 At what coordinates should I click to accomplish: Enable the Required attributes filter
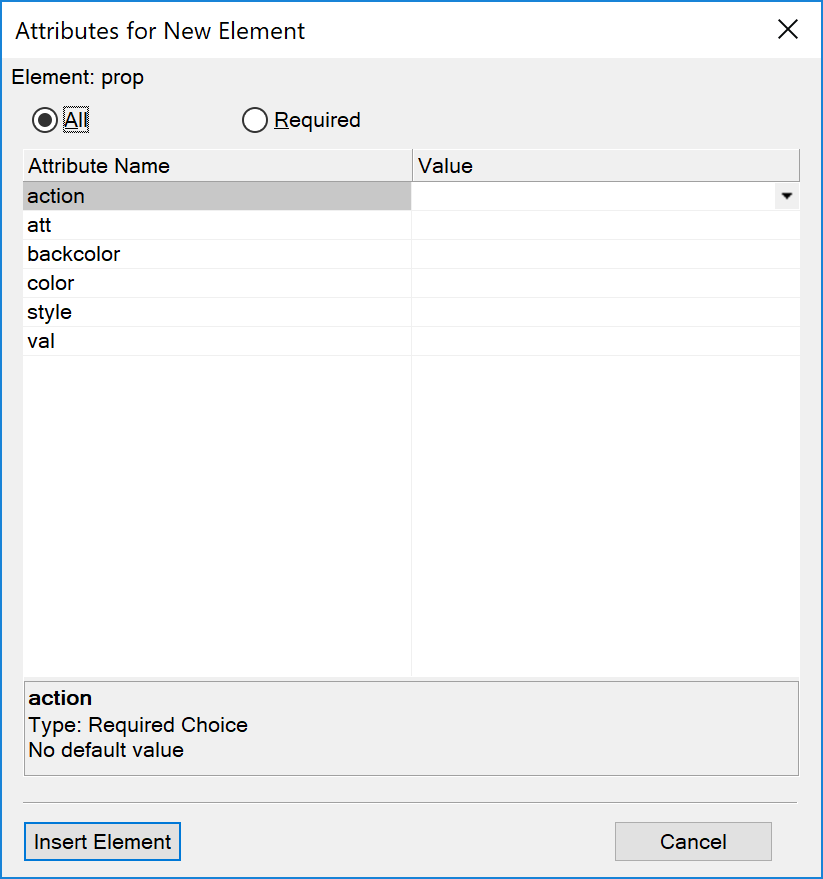(x=255, y=119)
